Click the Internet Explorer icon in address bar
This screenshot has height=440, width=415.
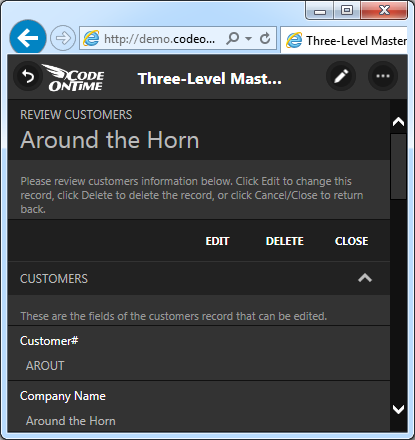coord(91,39)
